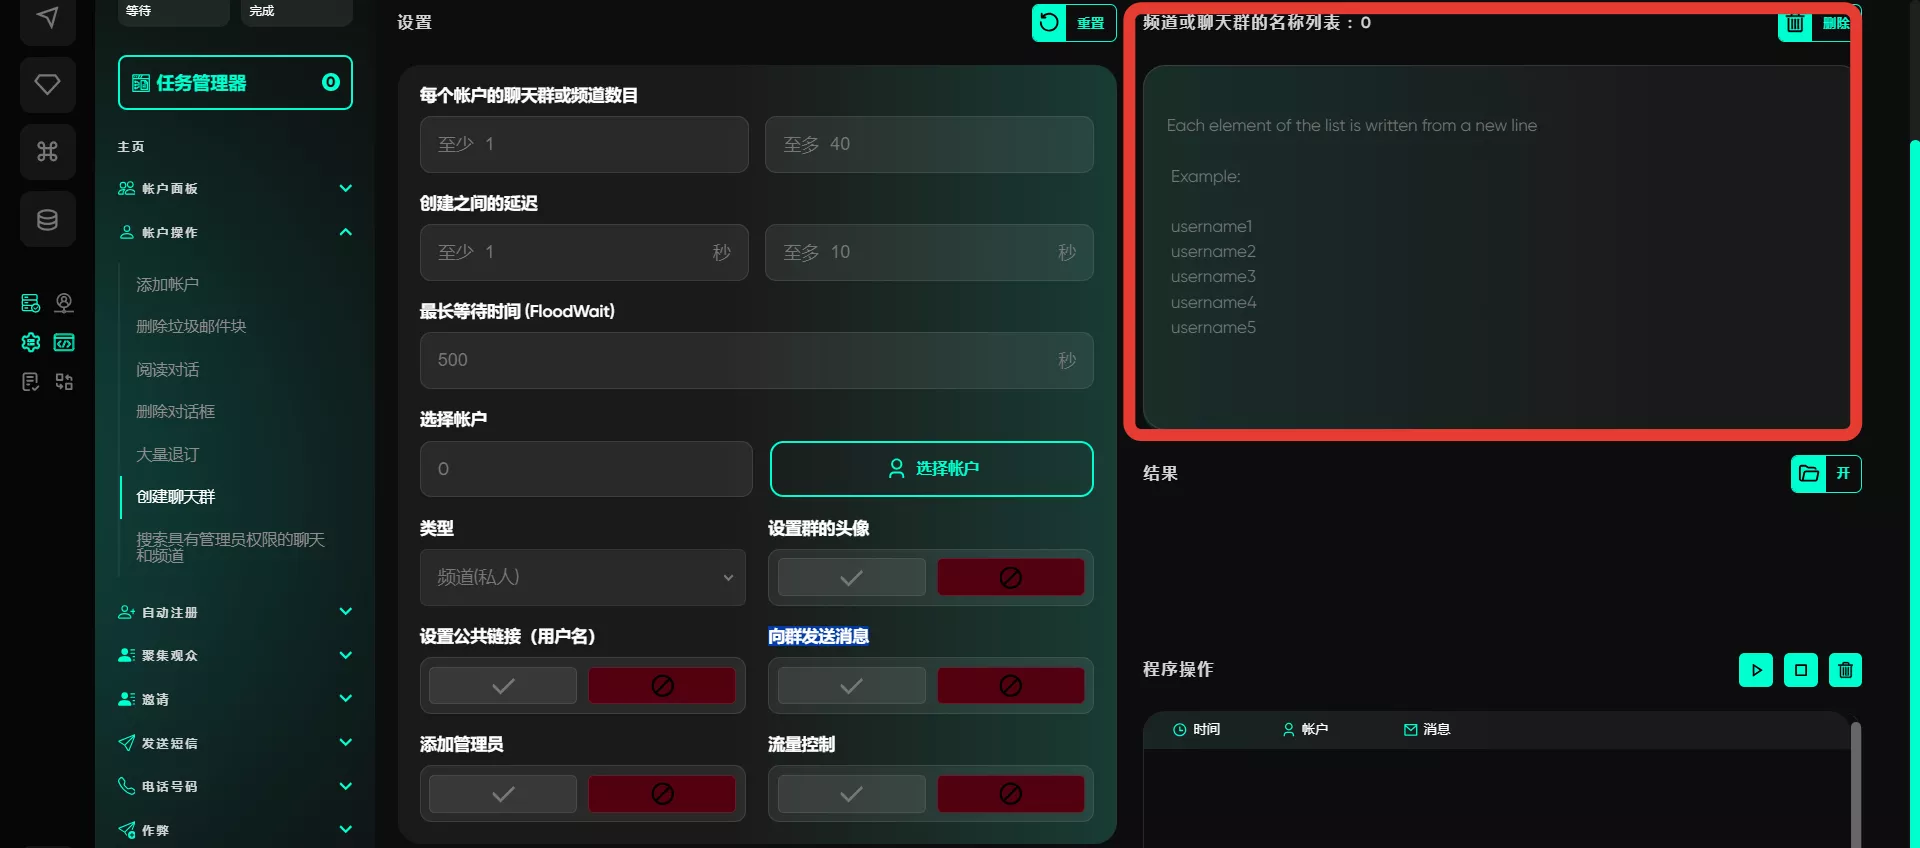
Task: Click the maximum delay field showing 10
Action: [929, 252]
